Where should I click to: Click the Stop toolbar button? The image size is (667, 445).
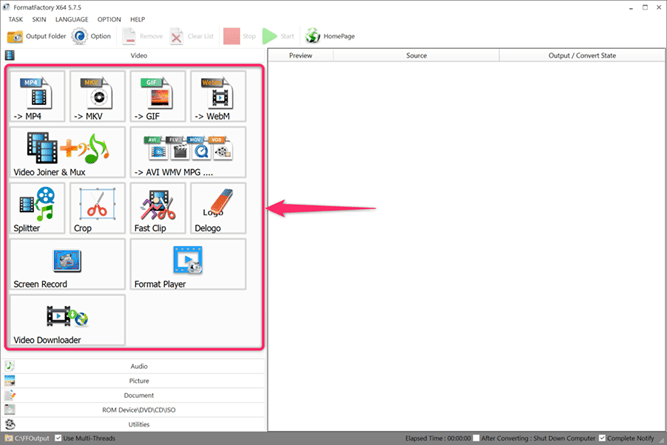(x=239, y=37)
